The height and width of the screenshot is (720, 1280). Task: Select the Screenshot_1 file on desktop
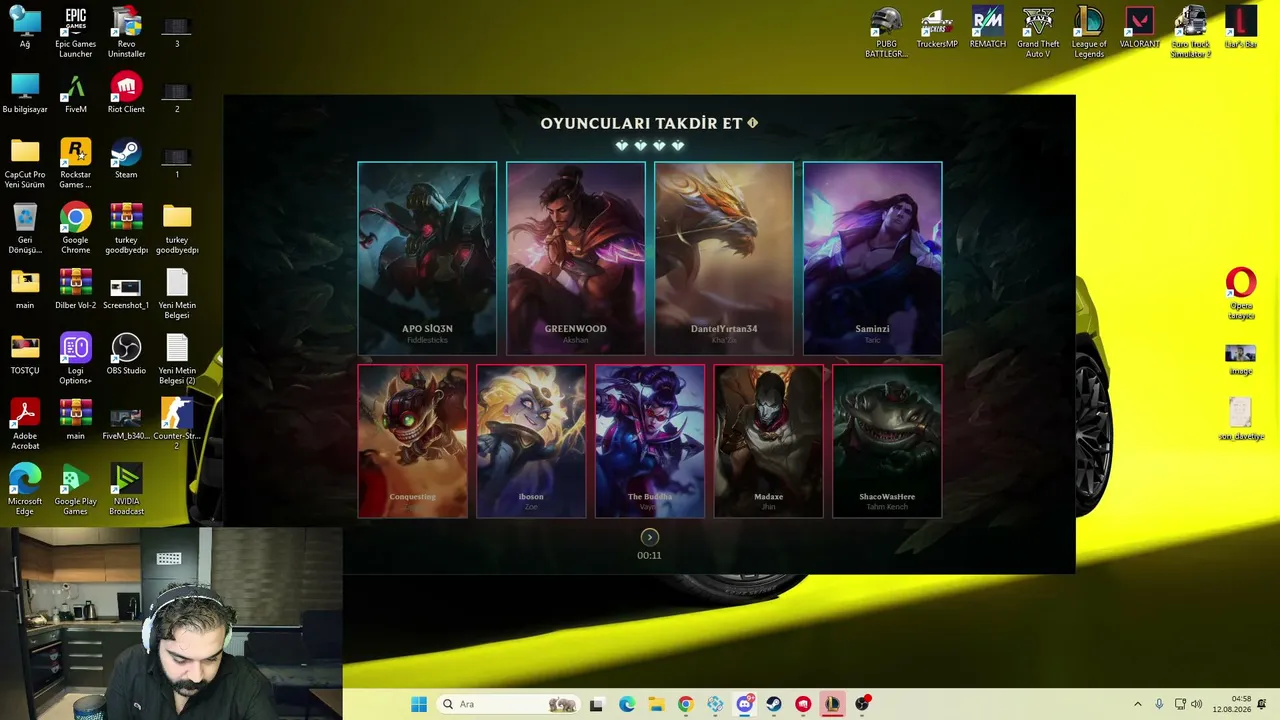pyautogui.click(x=126, y=289)
